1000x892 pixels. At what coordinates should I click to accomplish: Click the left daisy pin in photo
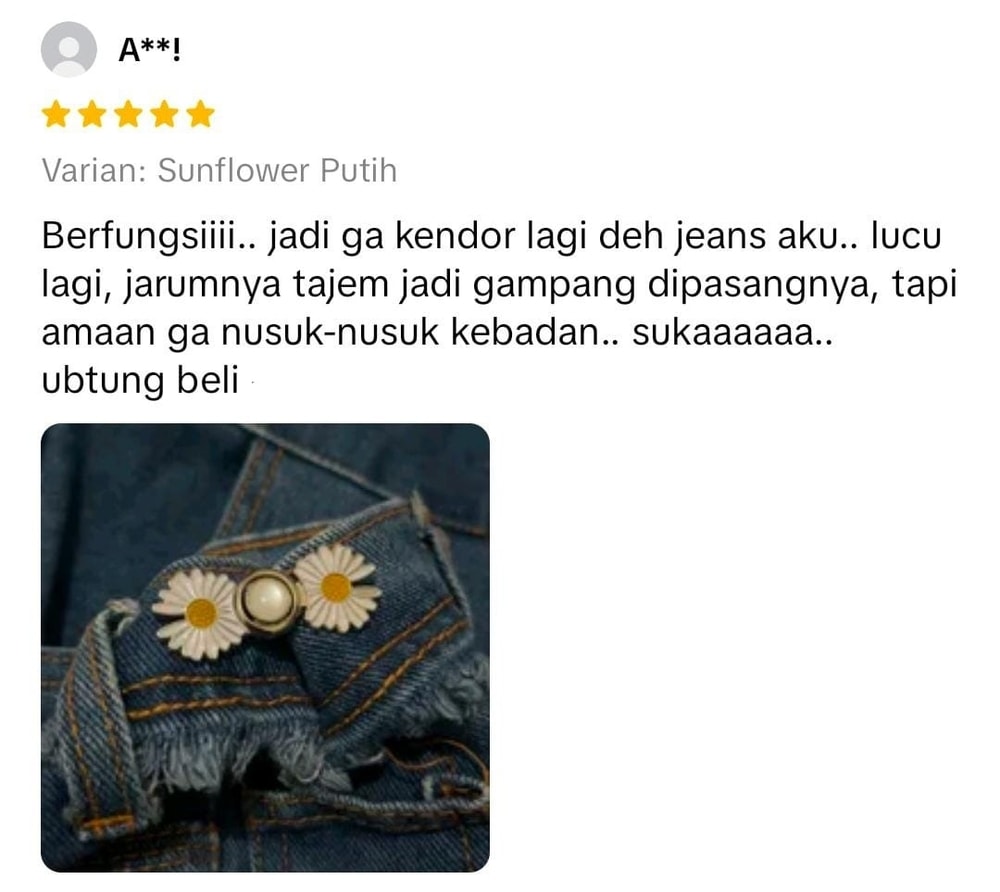pyautogui.click(x=200, y=613)
